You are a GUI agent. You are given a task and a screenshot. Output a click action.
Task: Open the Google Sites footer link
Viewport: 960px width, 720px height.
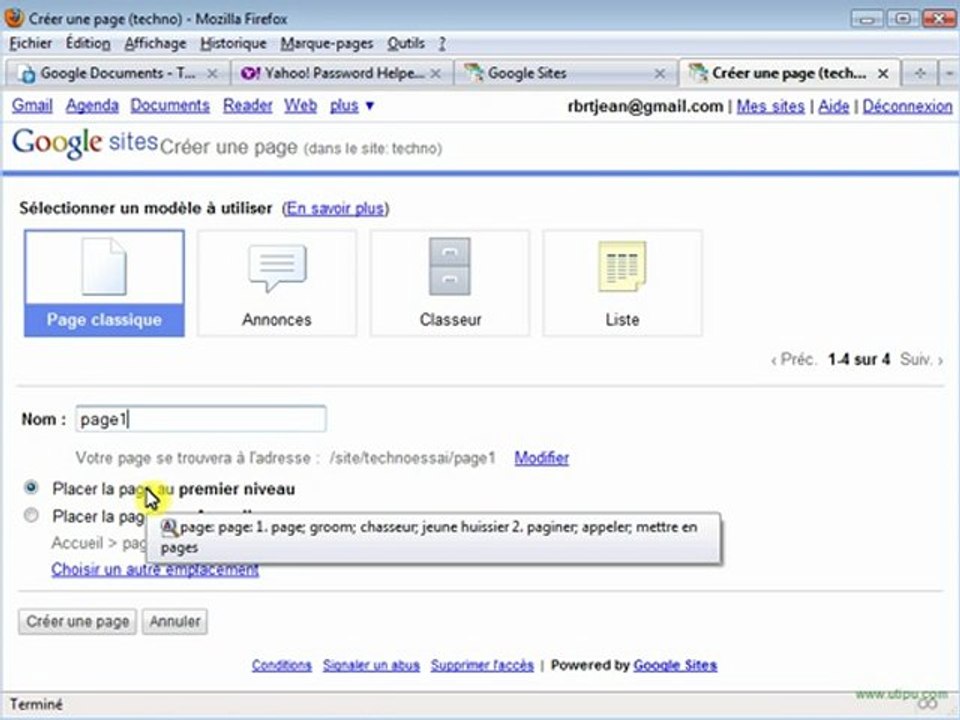click(675, 666)
